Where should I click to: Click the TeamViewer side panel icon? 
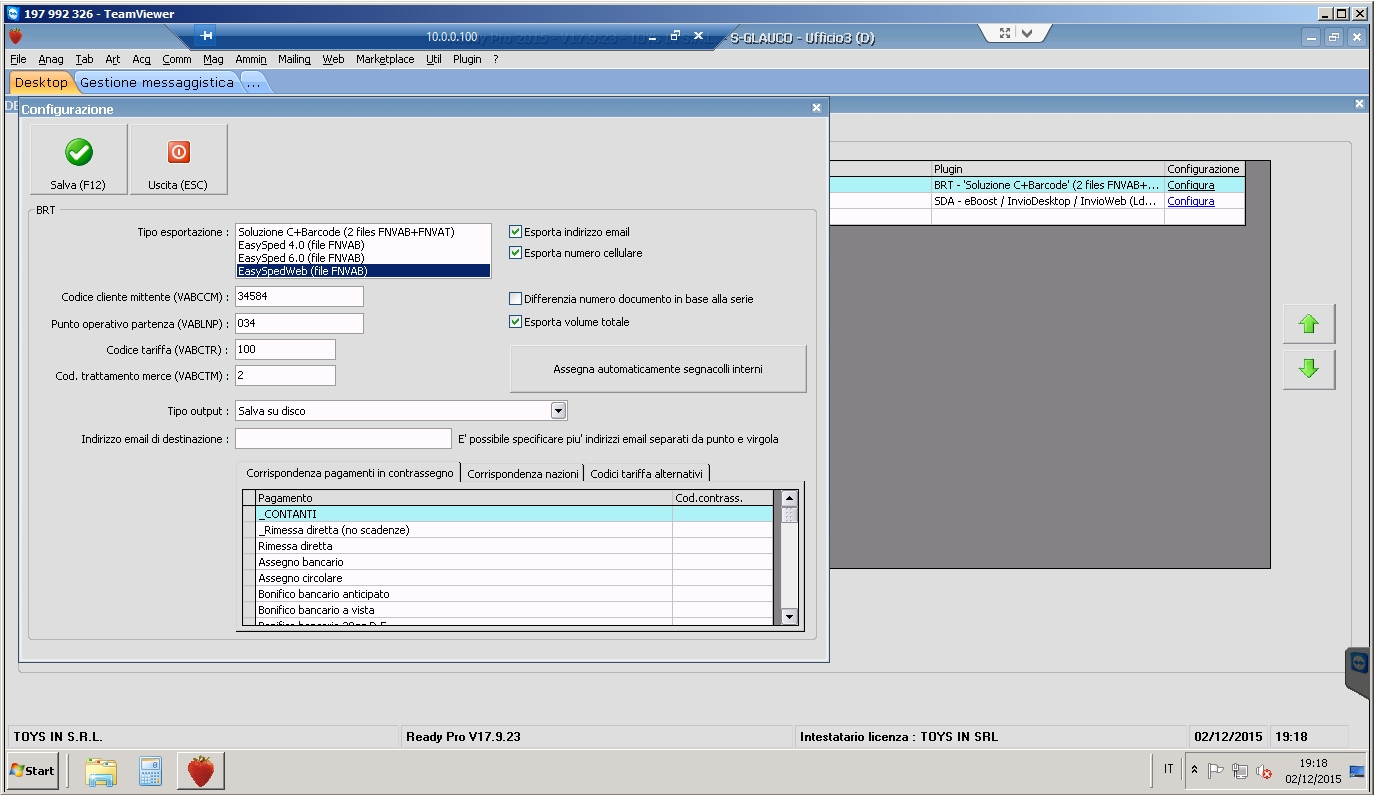coord(1359,663)
